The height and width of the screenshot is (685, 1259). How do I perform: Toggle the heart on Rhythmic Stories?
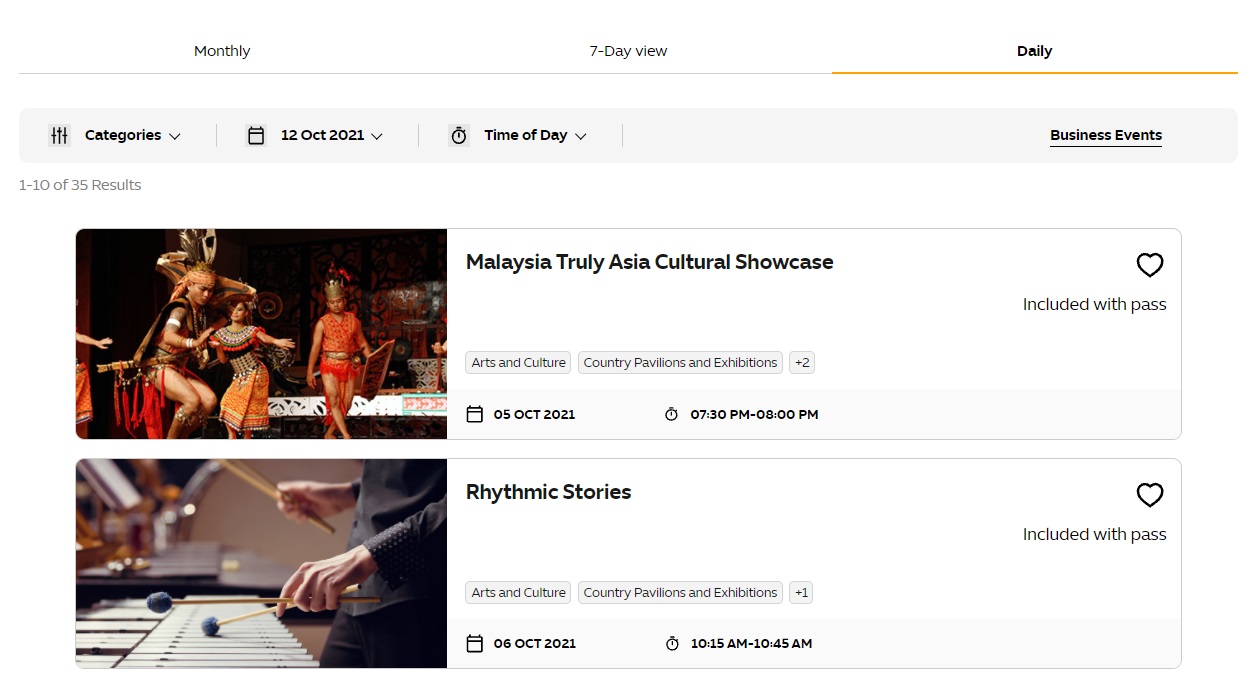pyautogui.click(x=1150, y=495)
